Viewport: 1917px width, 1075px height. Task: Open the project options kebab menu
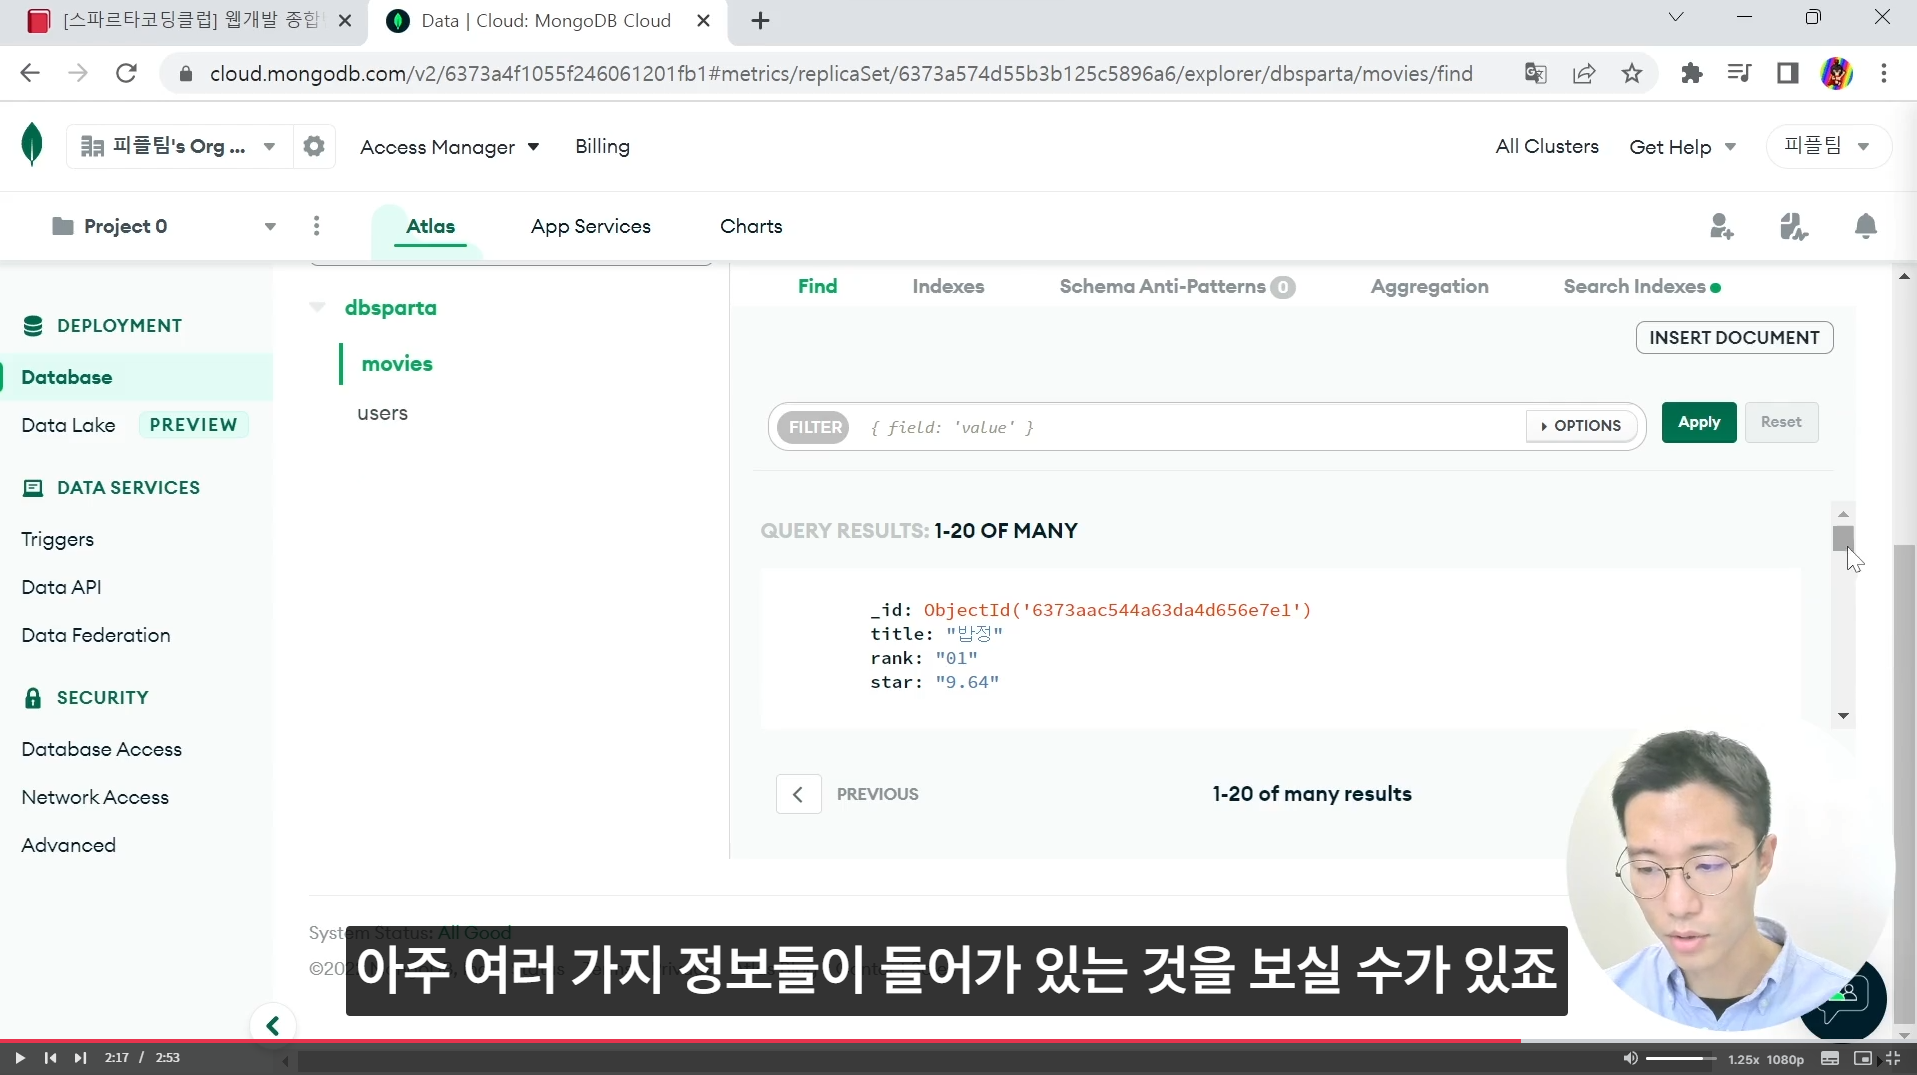click(316, 226)
